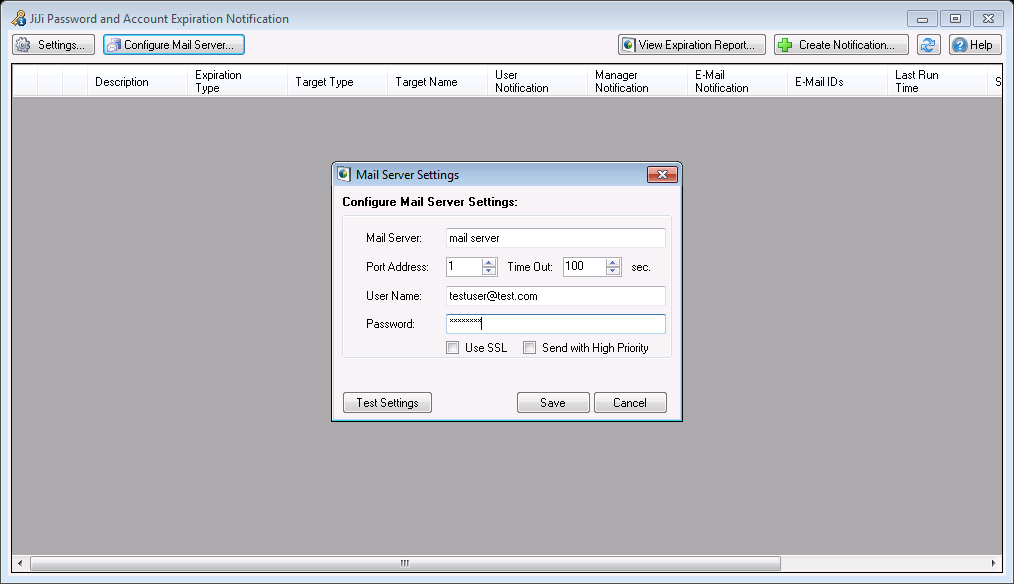
Task: Open the Settings toolbar button
Action: 53,45
